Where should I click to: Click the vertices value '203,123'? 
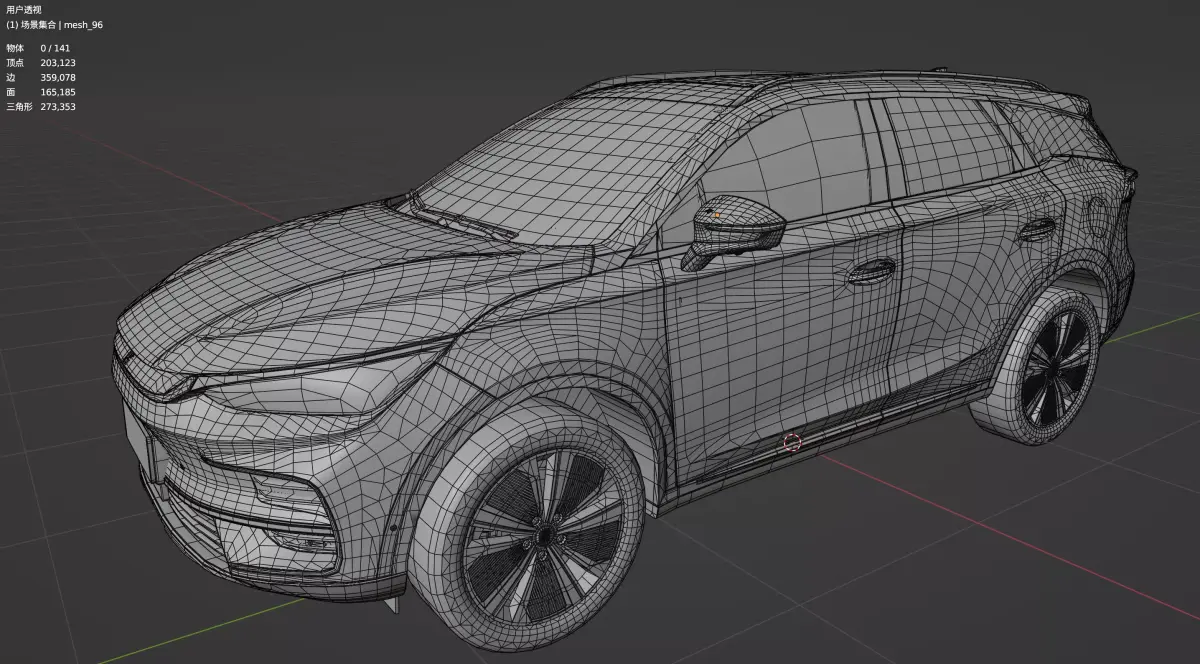pos(58,62)
